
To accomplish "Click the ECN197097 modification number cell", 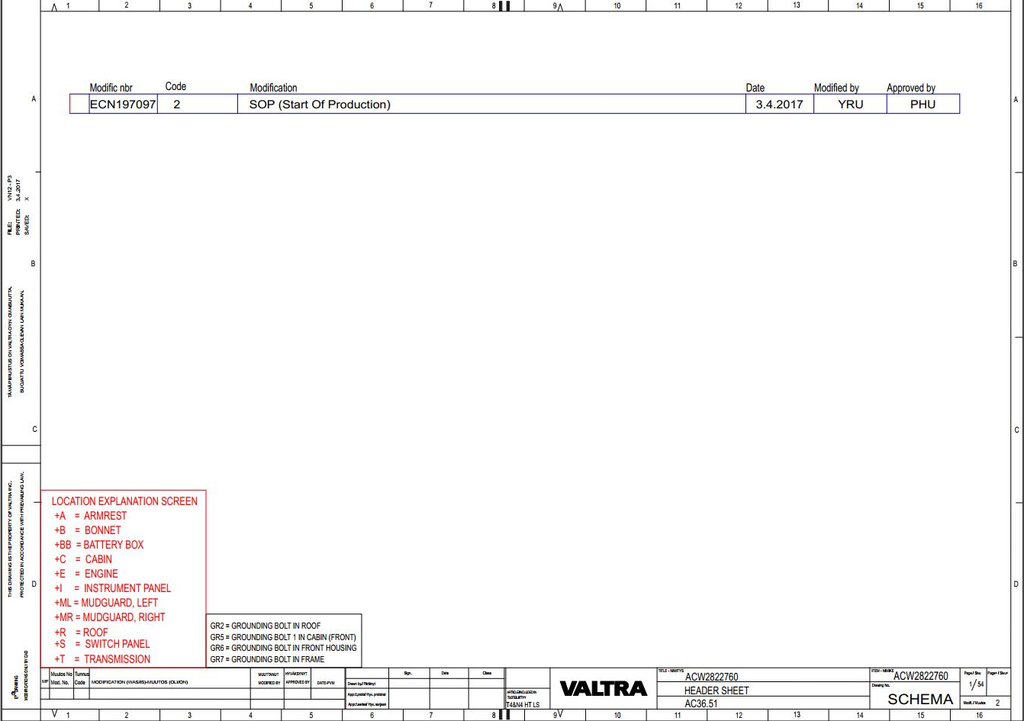I will tap(123, 104).
